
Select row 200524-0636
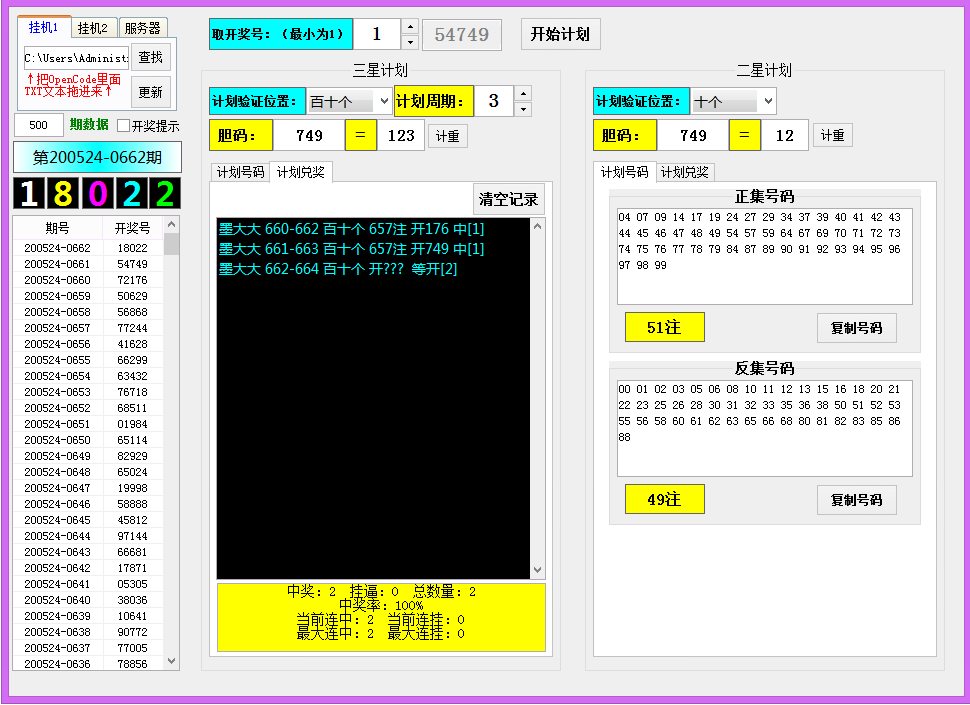(88, 664)
